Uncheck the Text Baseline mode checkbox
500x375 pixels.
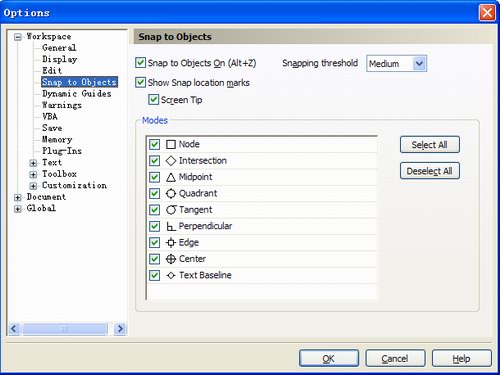coord(154,275)
